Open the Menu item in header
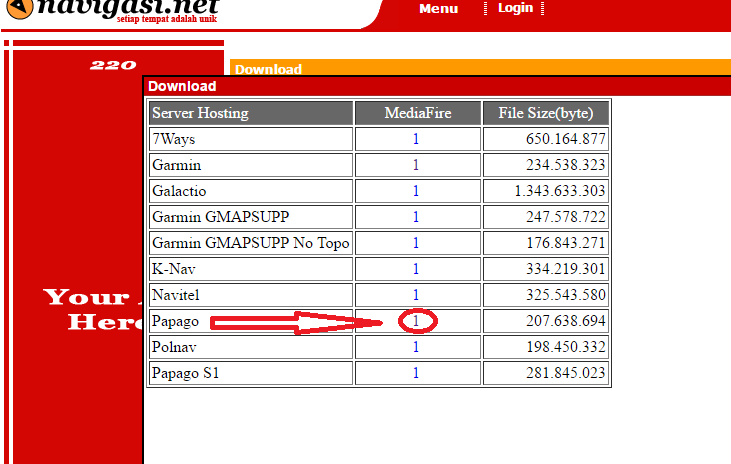Image resolution: width=731 pixels, height=464 pixels. [x=438, y=8]
